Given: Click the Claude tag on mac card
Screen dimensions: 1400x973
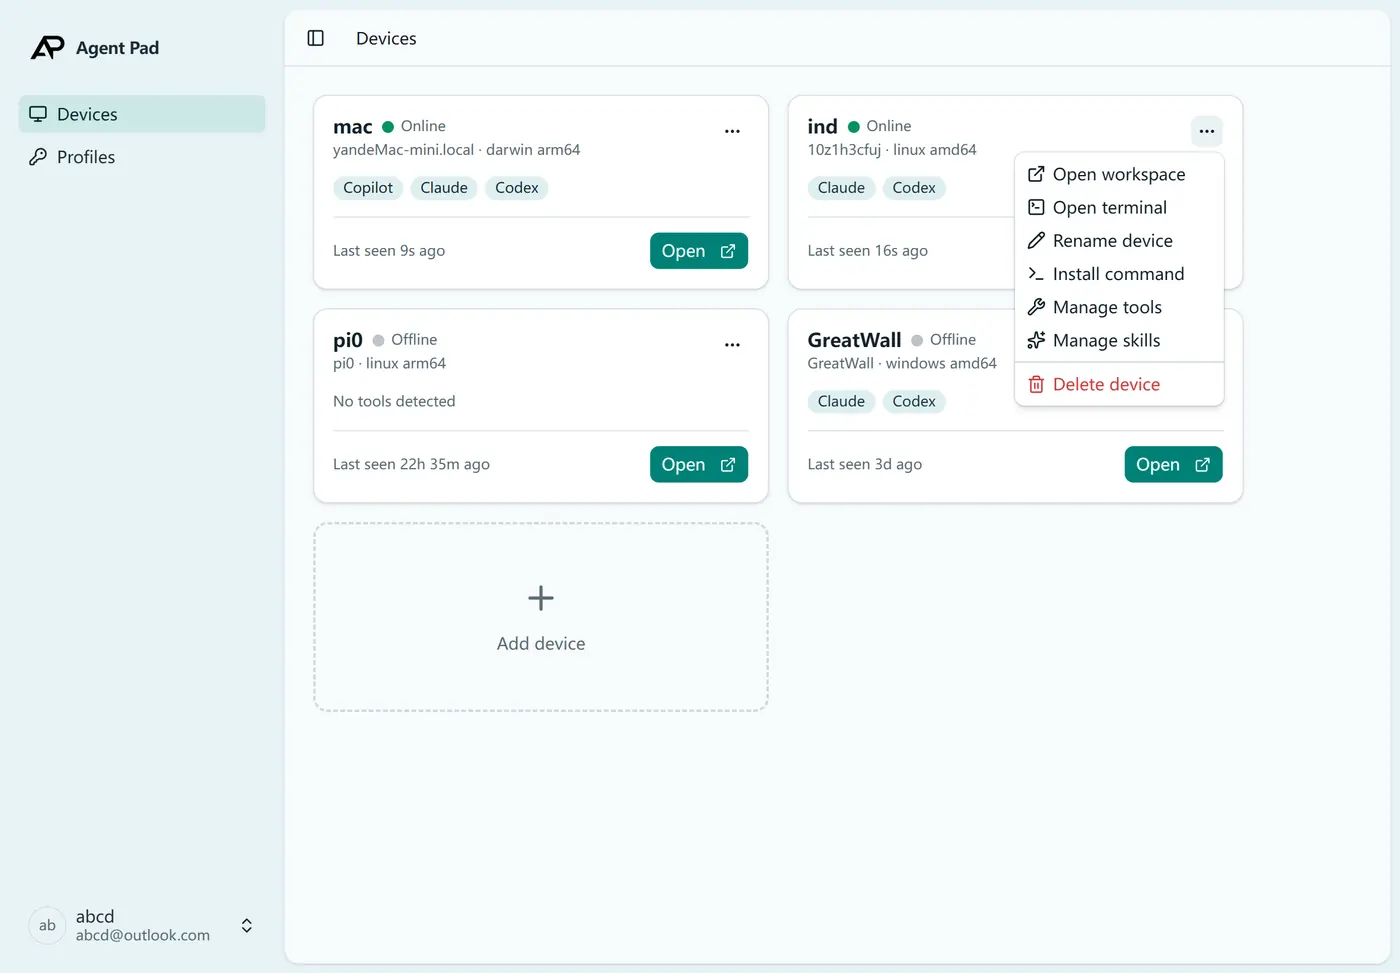Looking at the screenshot, I should 444,188.
